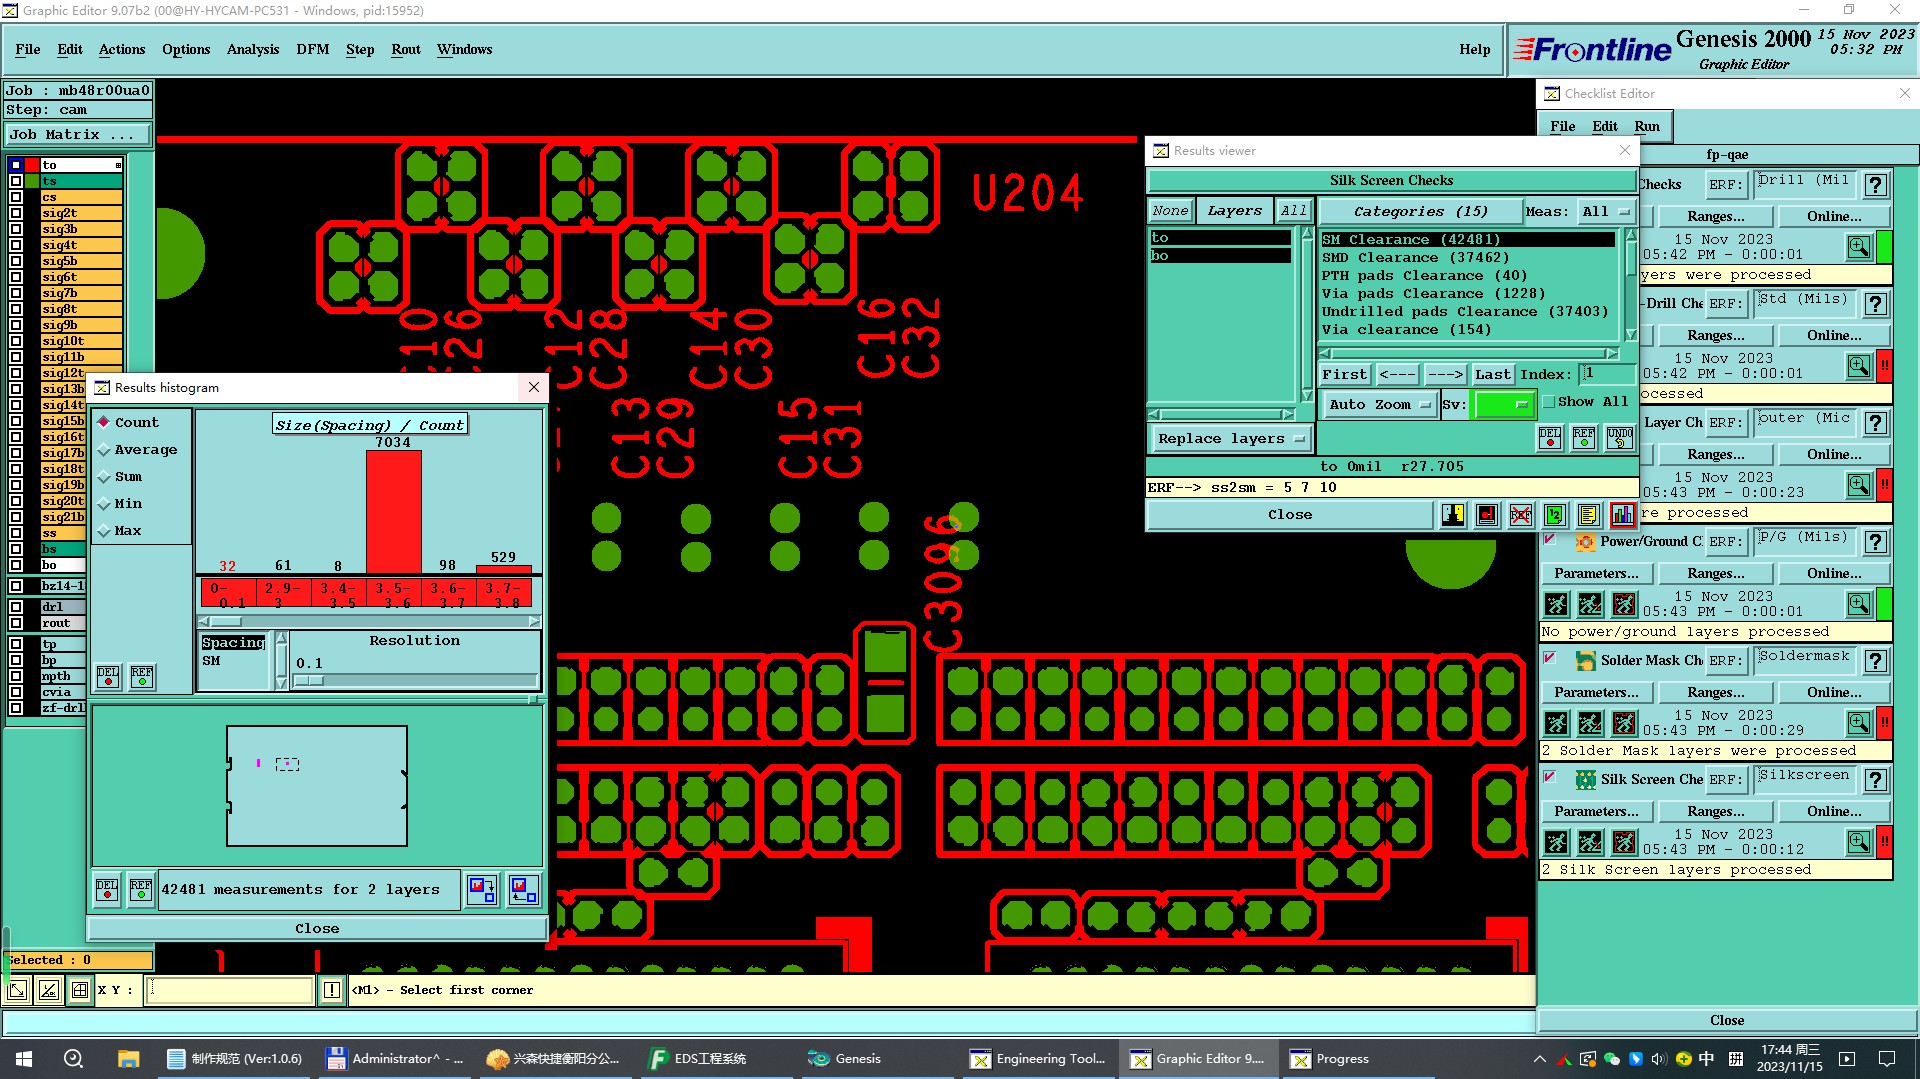The image size is (1920, 1079).
Task: Click the green '12' numbering icon
Action: point(1554,515)
